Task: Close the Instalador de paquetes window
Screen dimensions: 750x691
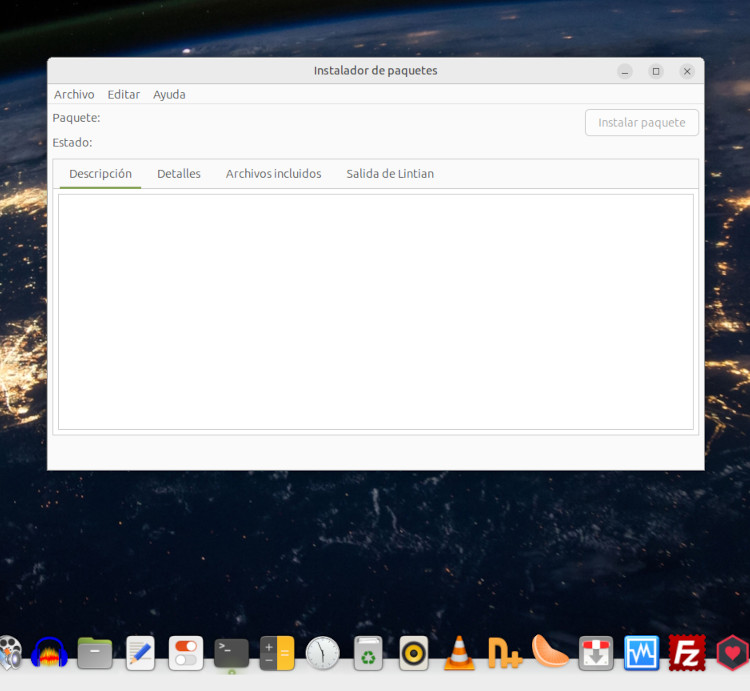Action: click(687, 71)
